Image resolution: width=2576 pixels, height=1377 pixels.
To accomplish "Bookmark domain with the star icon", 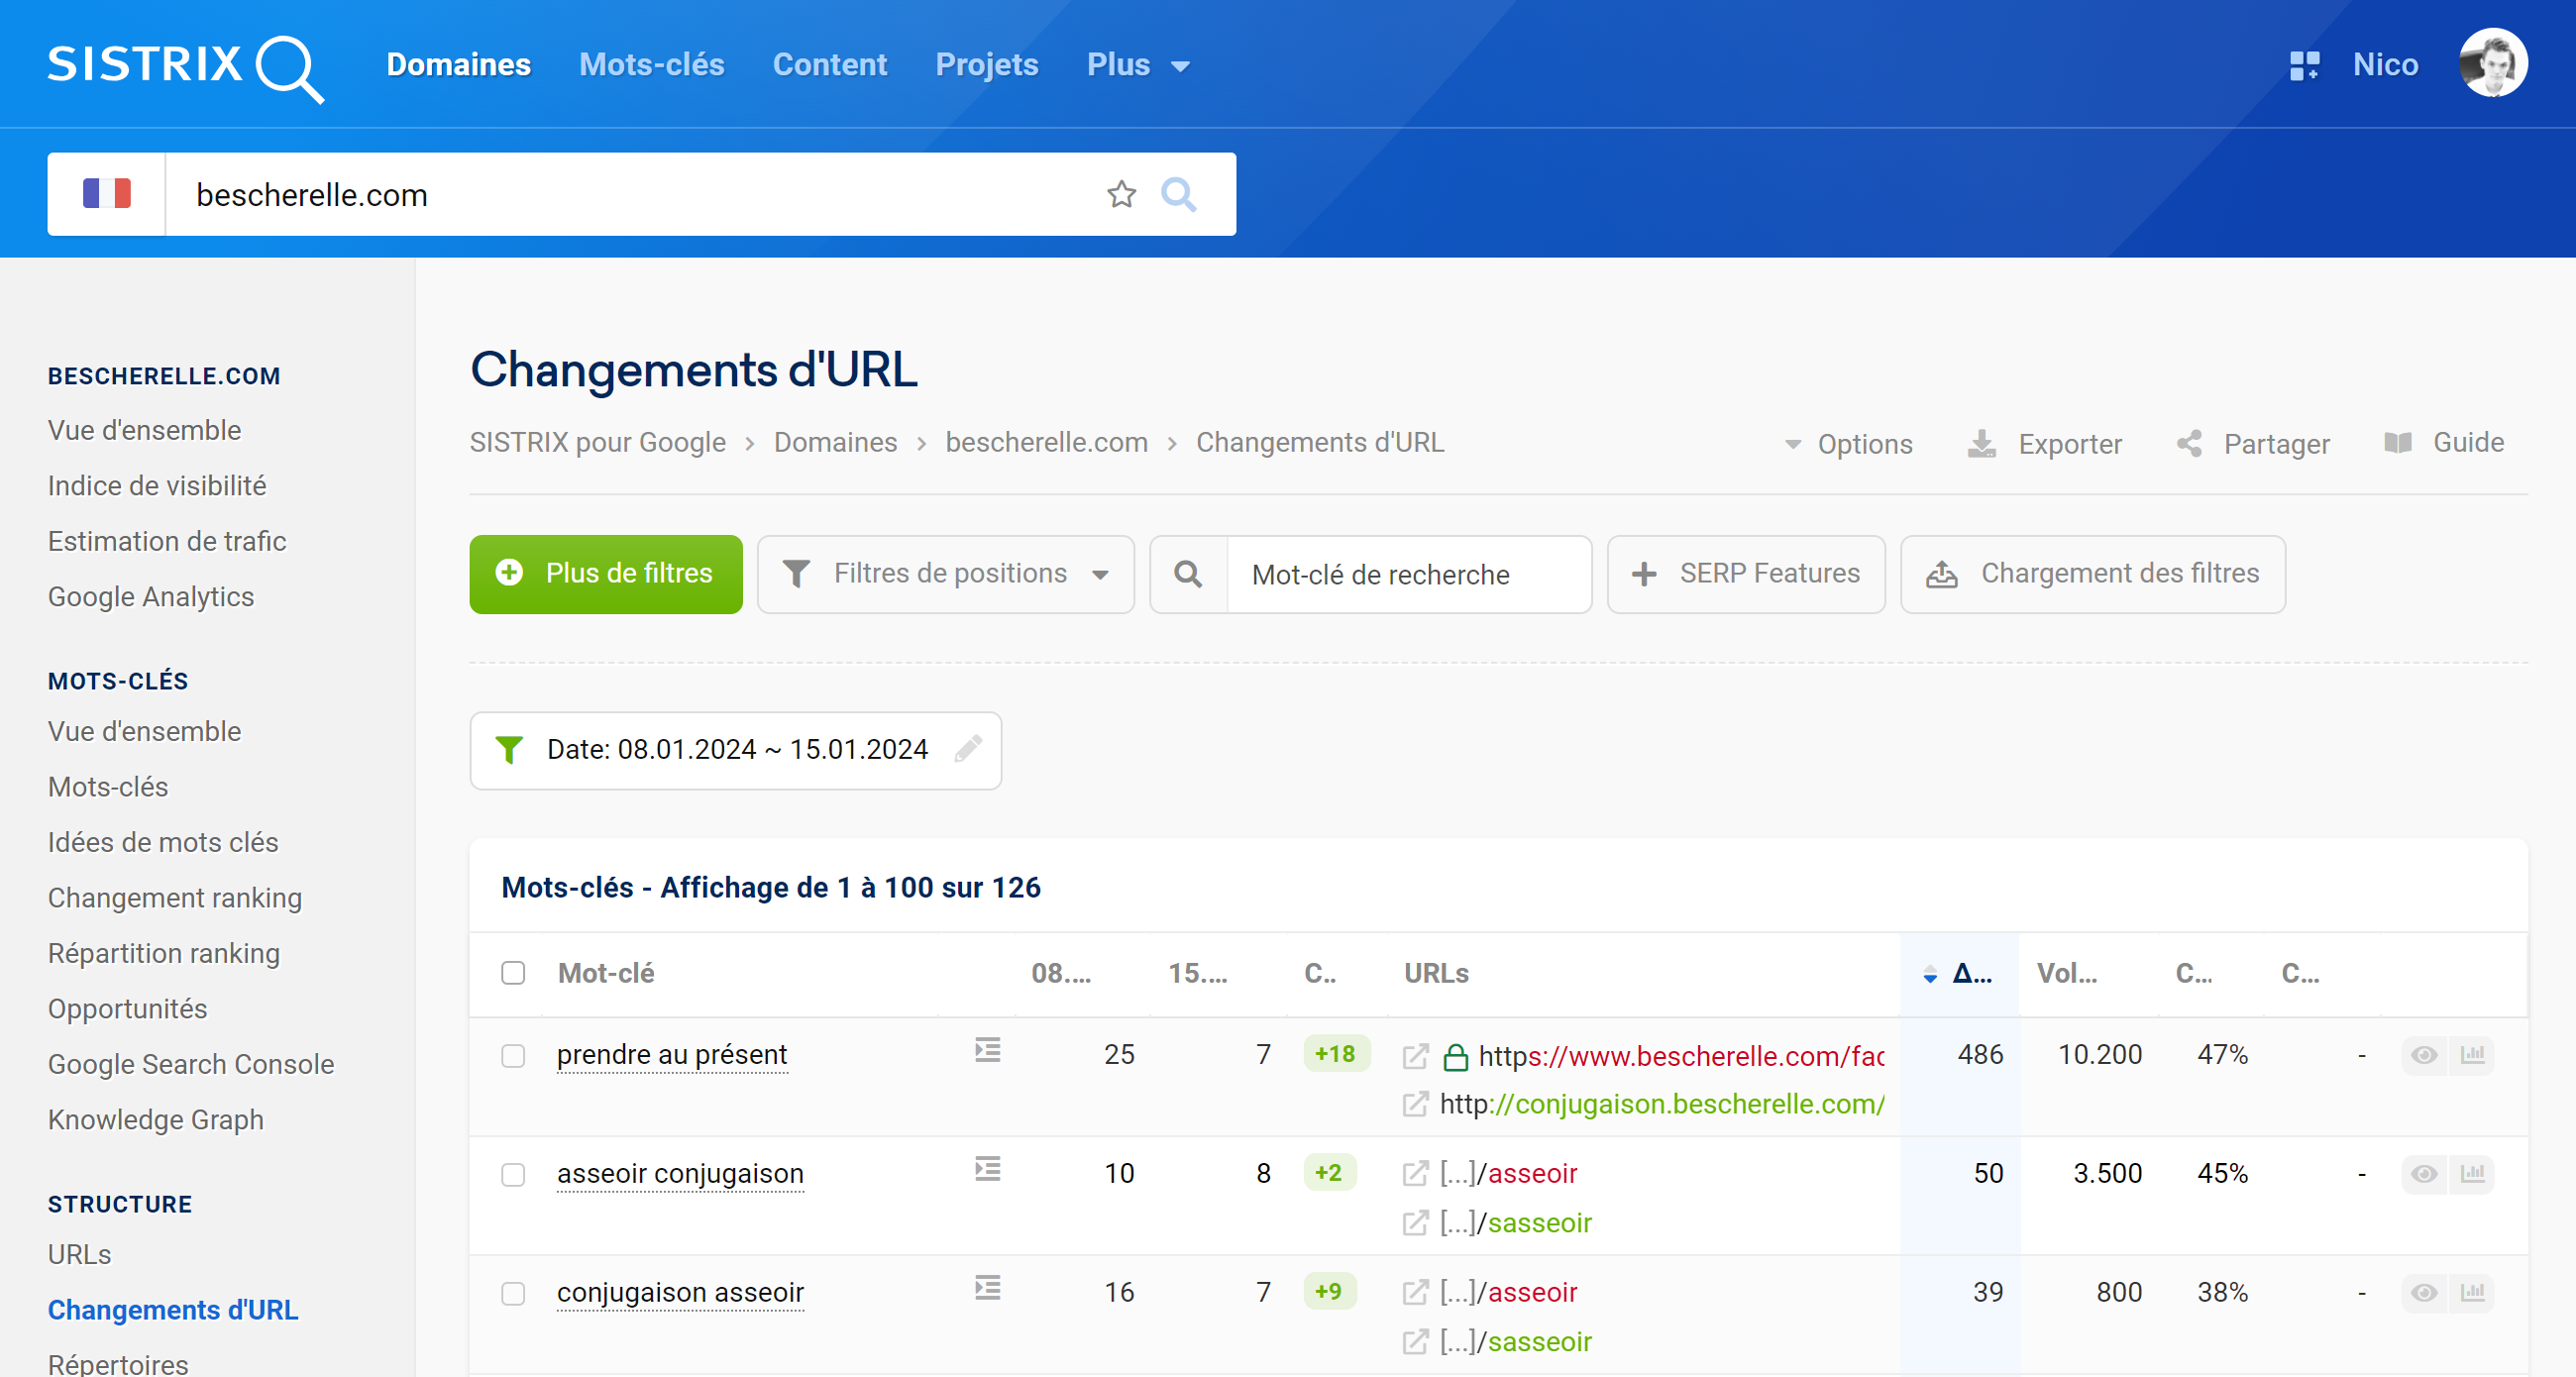I will pos(1121,194).
